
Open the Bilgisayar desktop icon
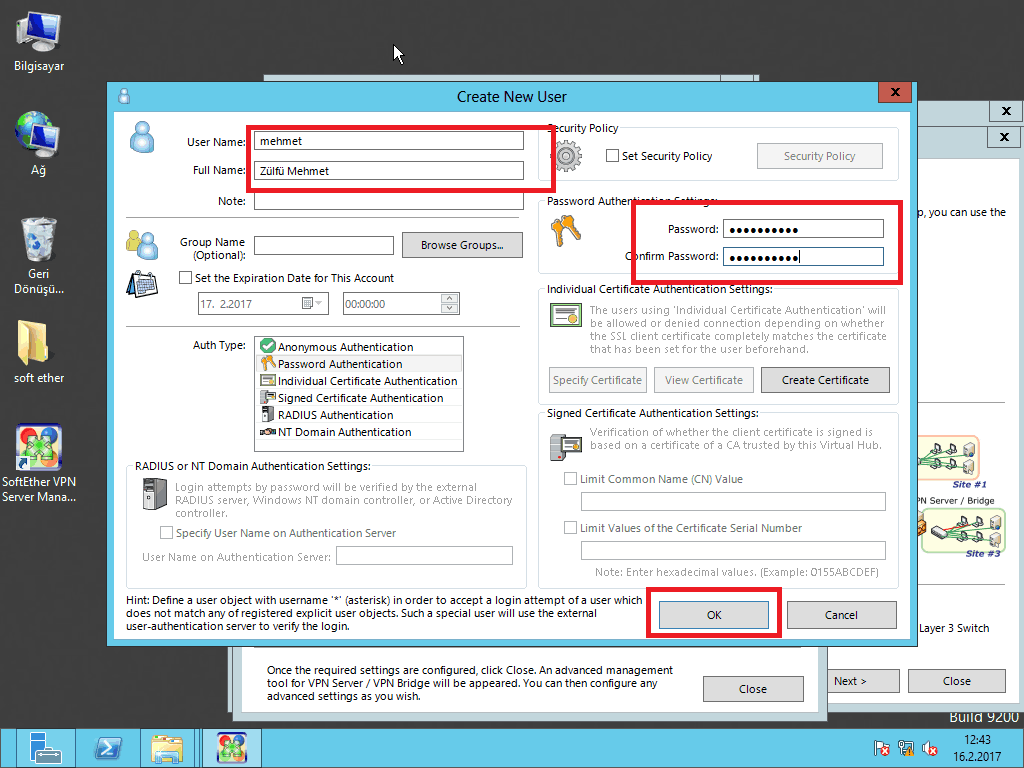click(x=39, y=35)
